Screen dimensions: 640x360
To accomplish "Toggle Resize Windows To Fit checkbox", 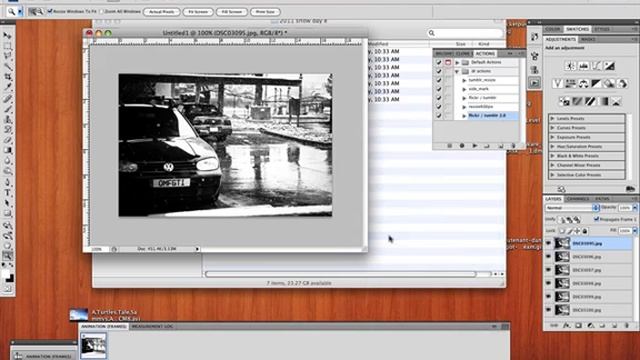I will pyautogui.click(x=50, y=11).
